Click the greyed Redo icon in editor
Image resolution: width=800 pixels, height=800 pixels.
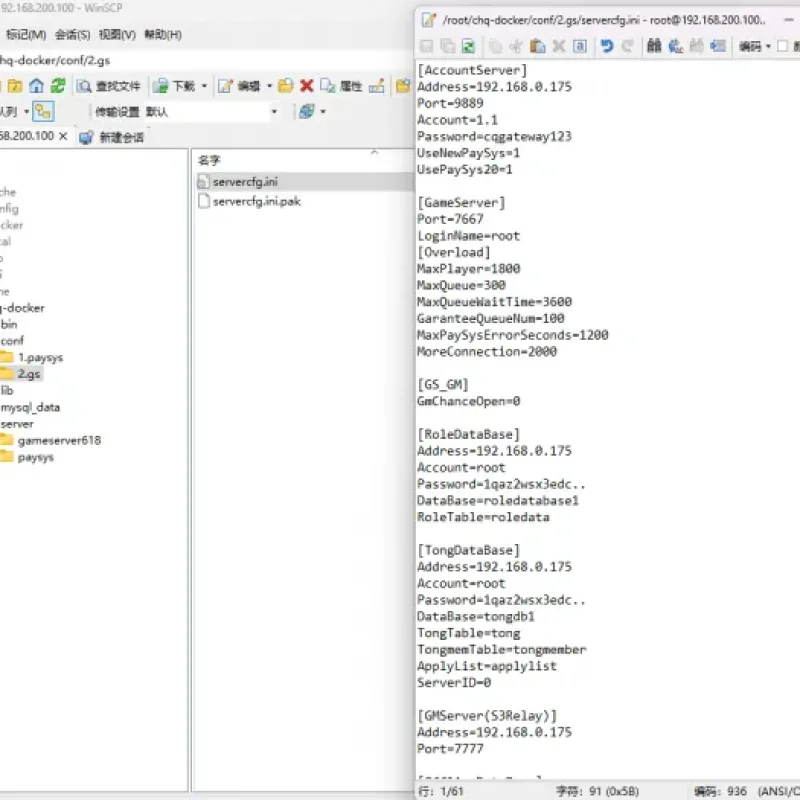(628, 46)
